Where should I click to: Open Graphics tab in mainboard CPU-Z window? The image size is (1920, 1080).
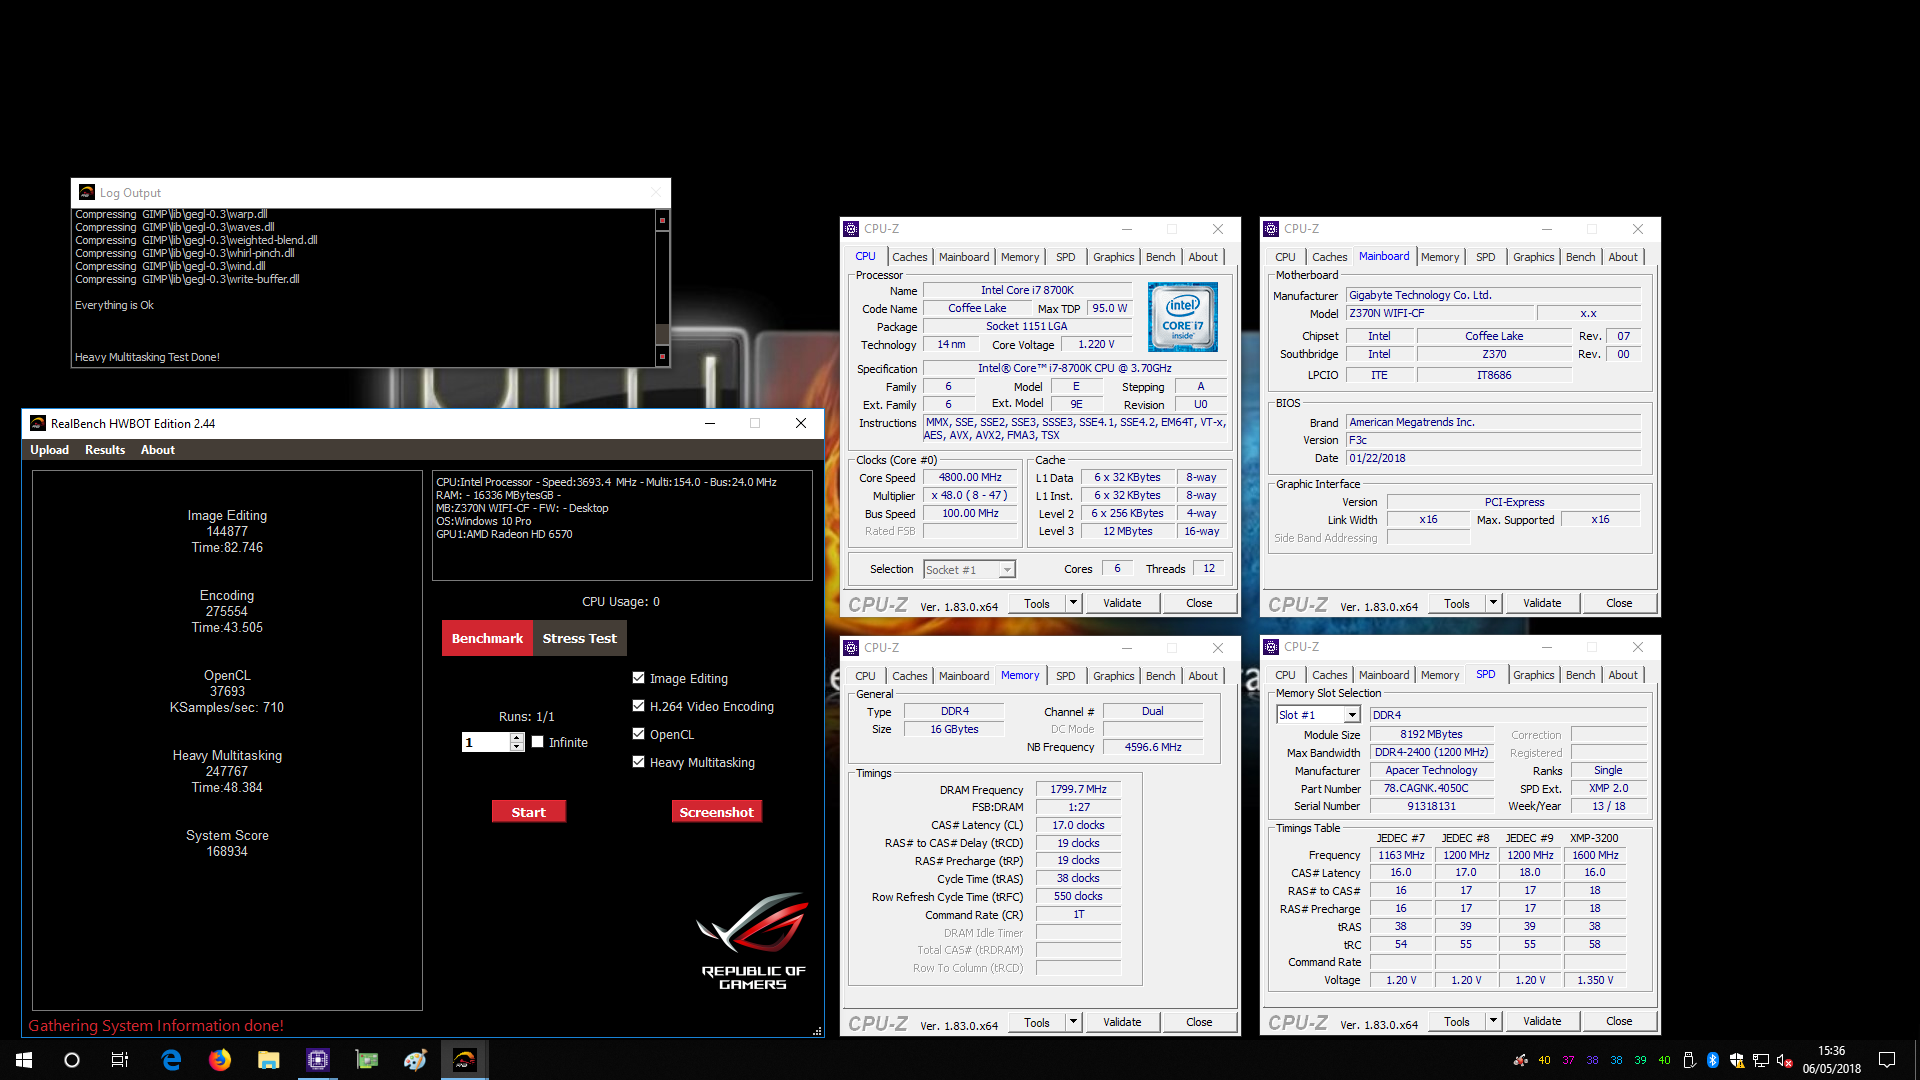pos(1533,257)
